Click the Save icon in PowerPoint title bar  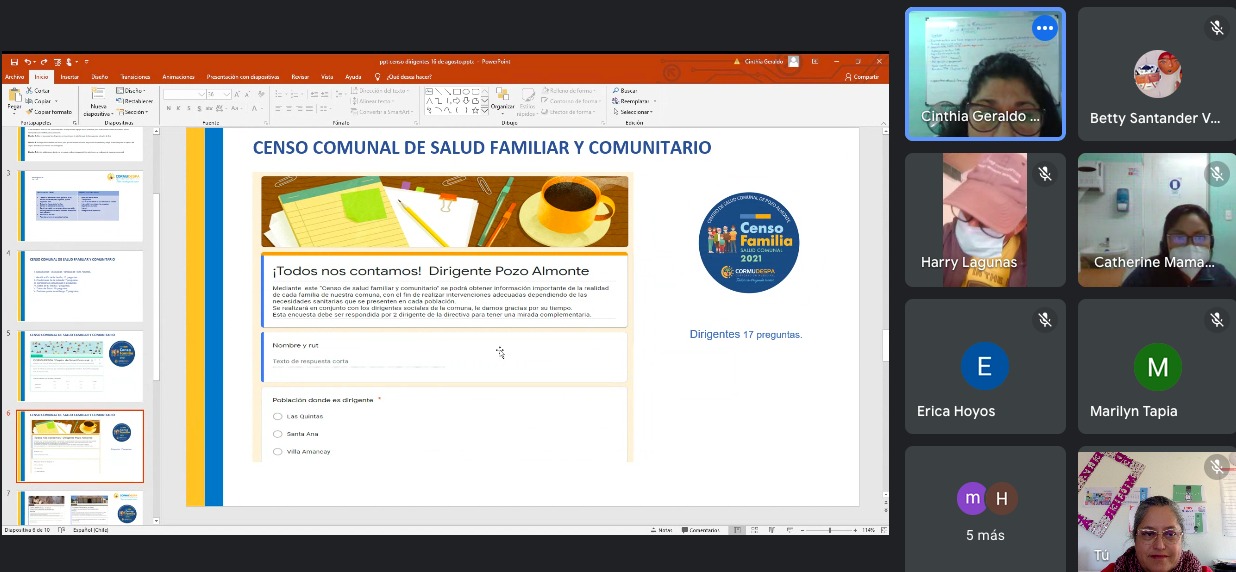(x=14, y=62)
